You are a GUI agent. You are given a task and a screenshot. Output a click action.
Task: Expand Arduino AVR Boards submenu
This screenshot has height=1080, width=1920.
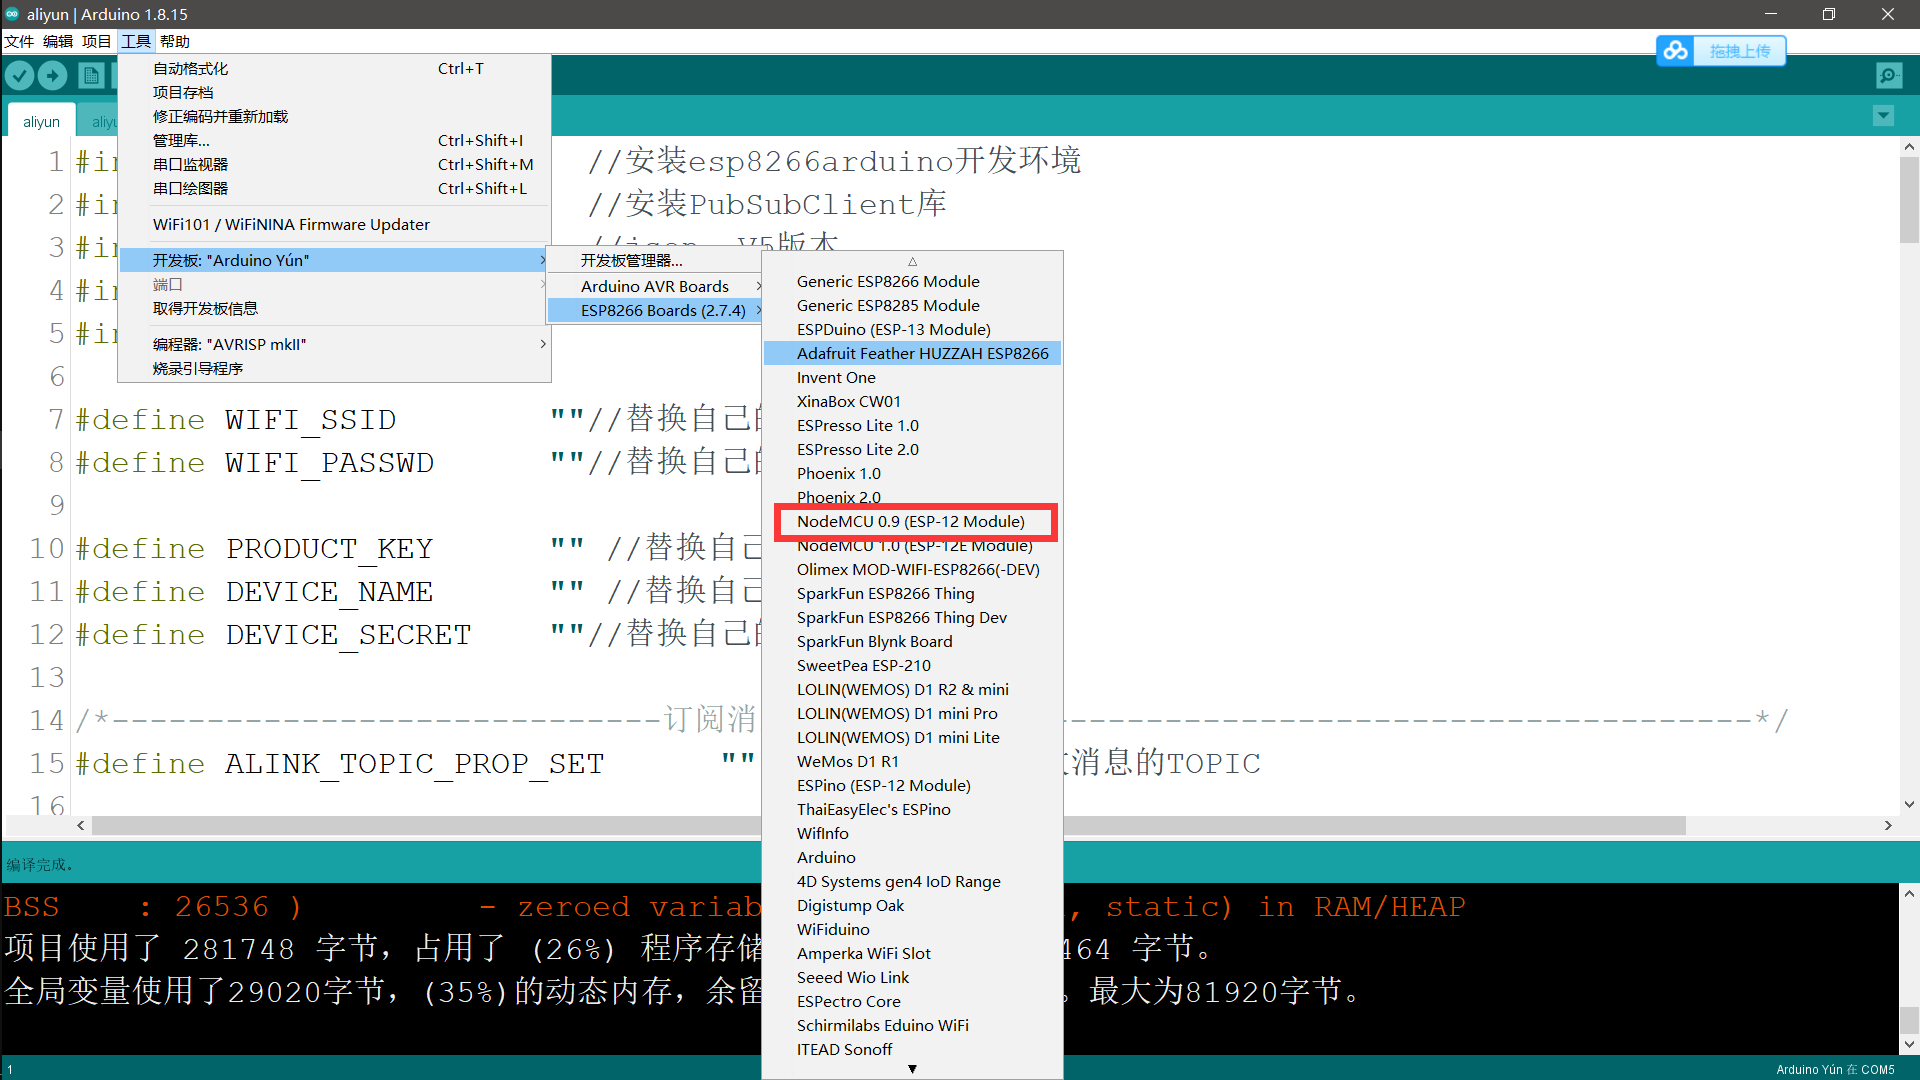[656, 286]
